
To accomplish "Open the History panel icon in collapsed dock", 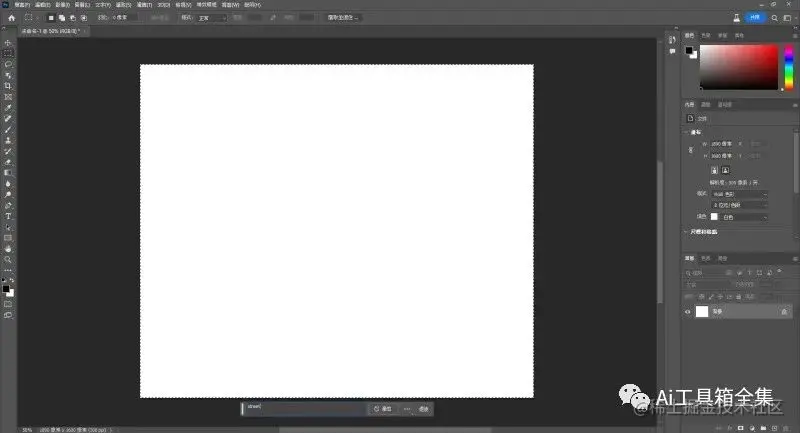I will pos(672,40).
